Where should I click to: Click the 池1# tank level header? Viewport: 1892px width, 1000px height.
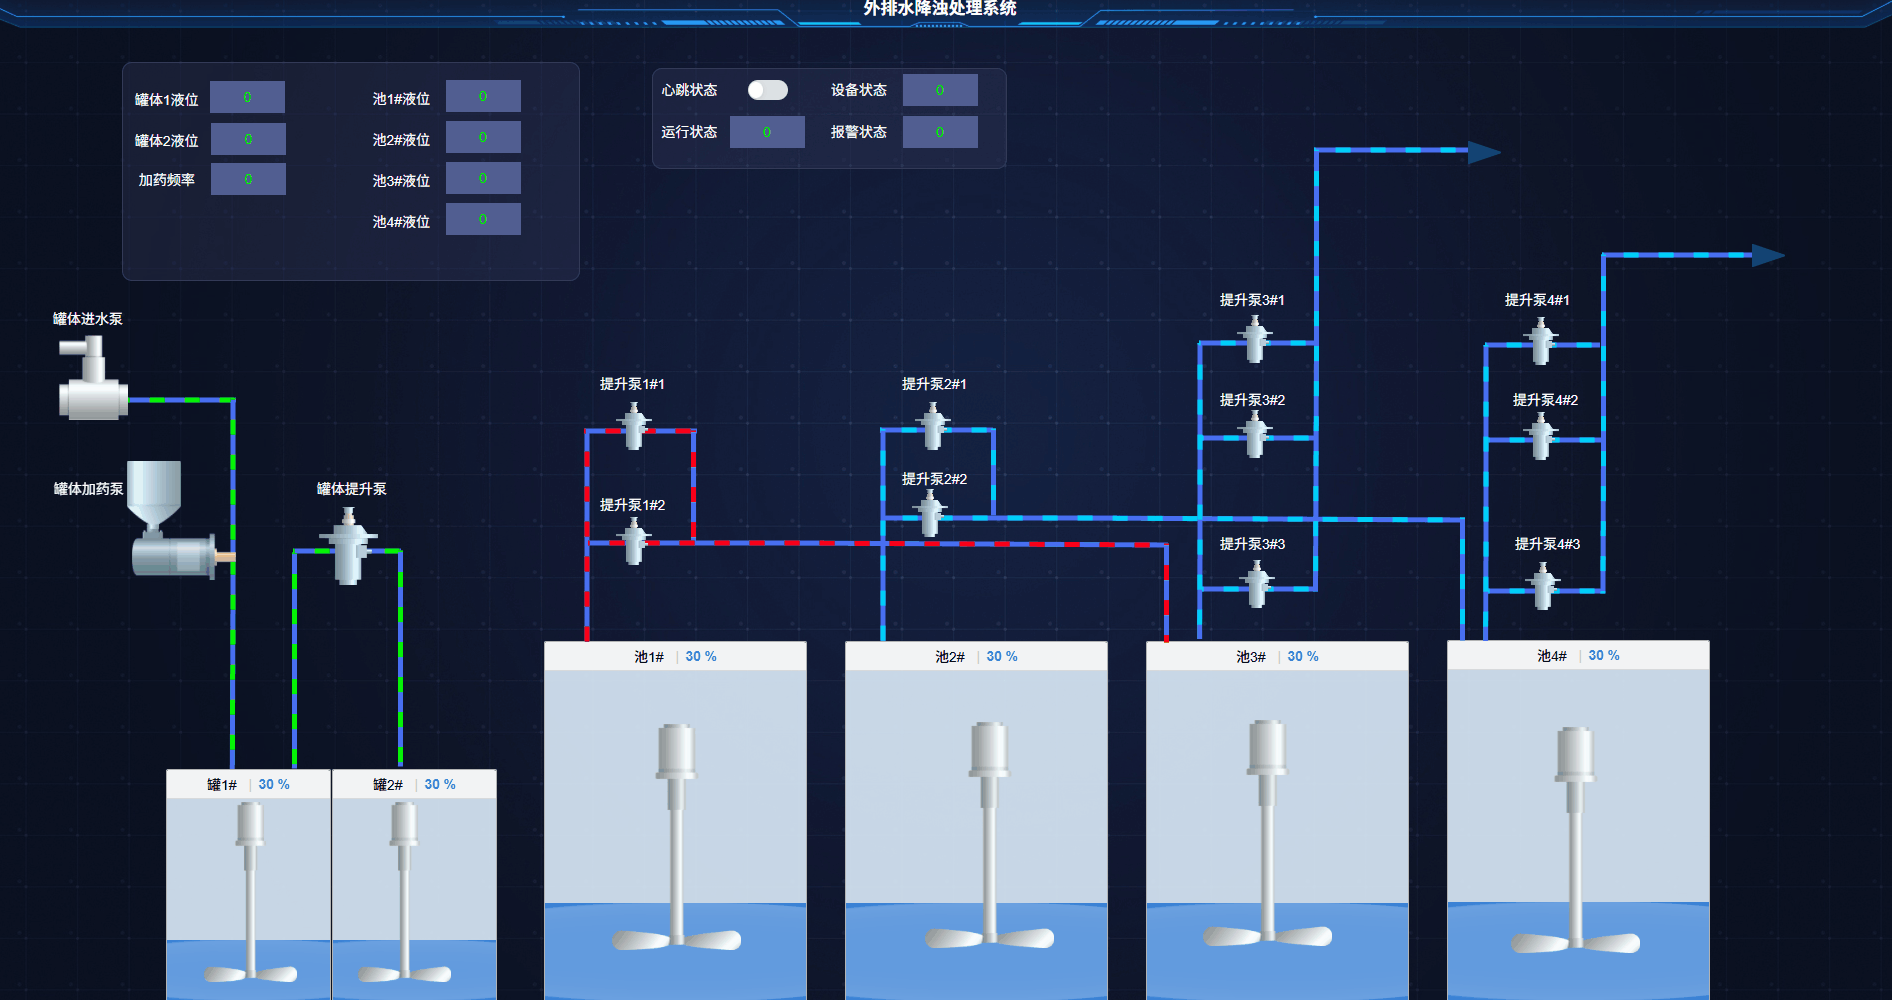coord(675,657)
